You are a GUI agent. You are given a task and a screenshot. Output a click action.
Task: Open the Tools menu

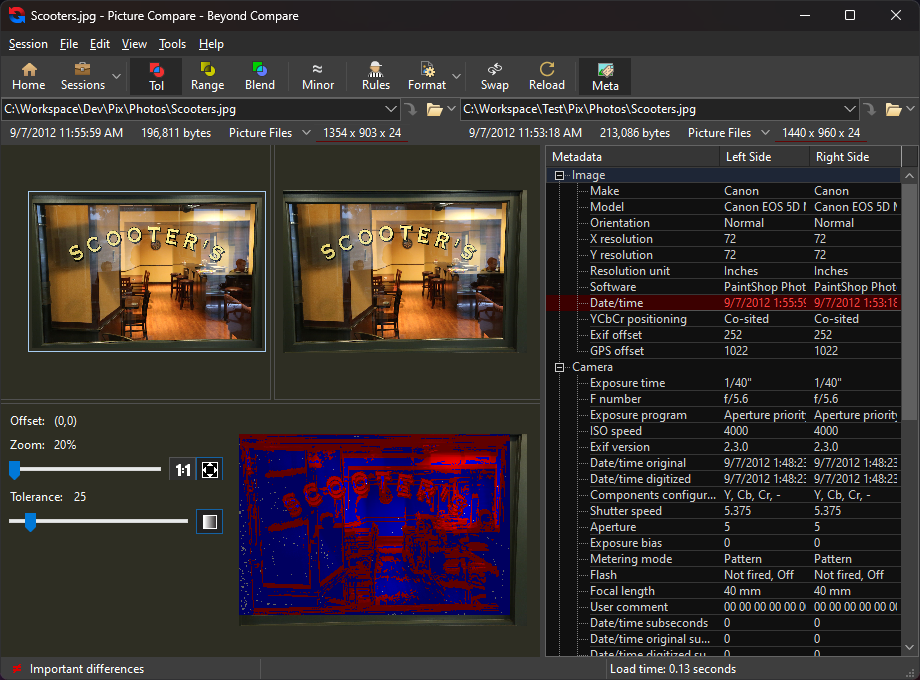pyautogui.click(x=172, y=44)
